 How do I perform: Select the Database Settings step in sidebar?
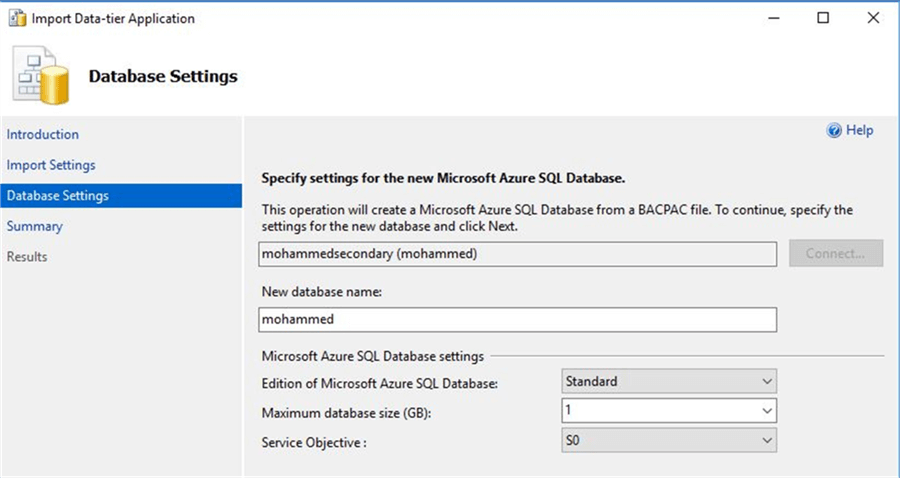point(58,196)
